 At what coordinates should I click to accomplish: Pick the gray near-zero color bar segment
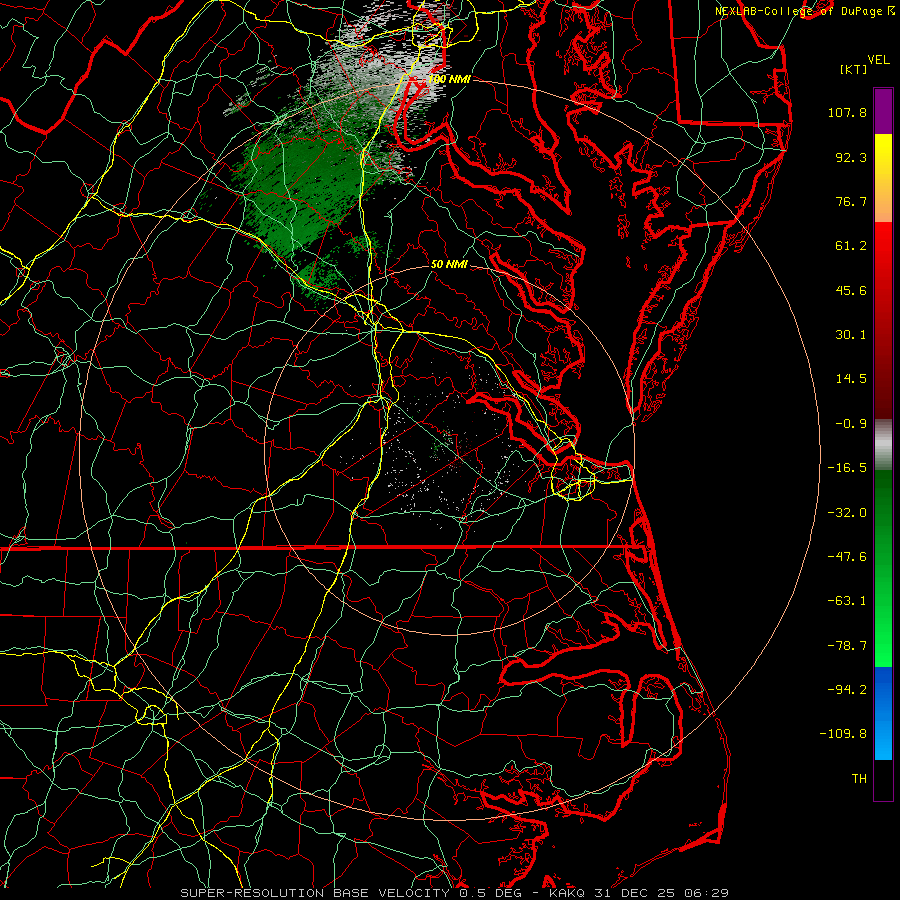pyautogui.click(x=883, y=445)
